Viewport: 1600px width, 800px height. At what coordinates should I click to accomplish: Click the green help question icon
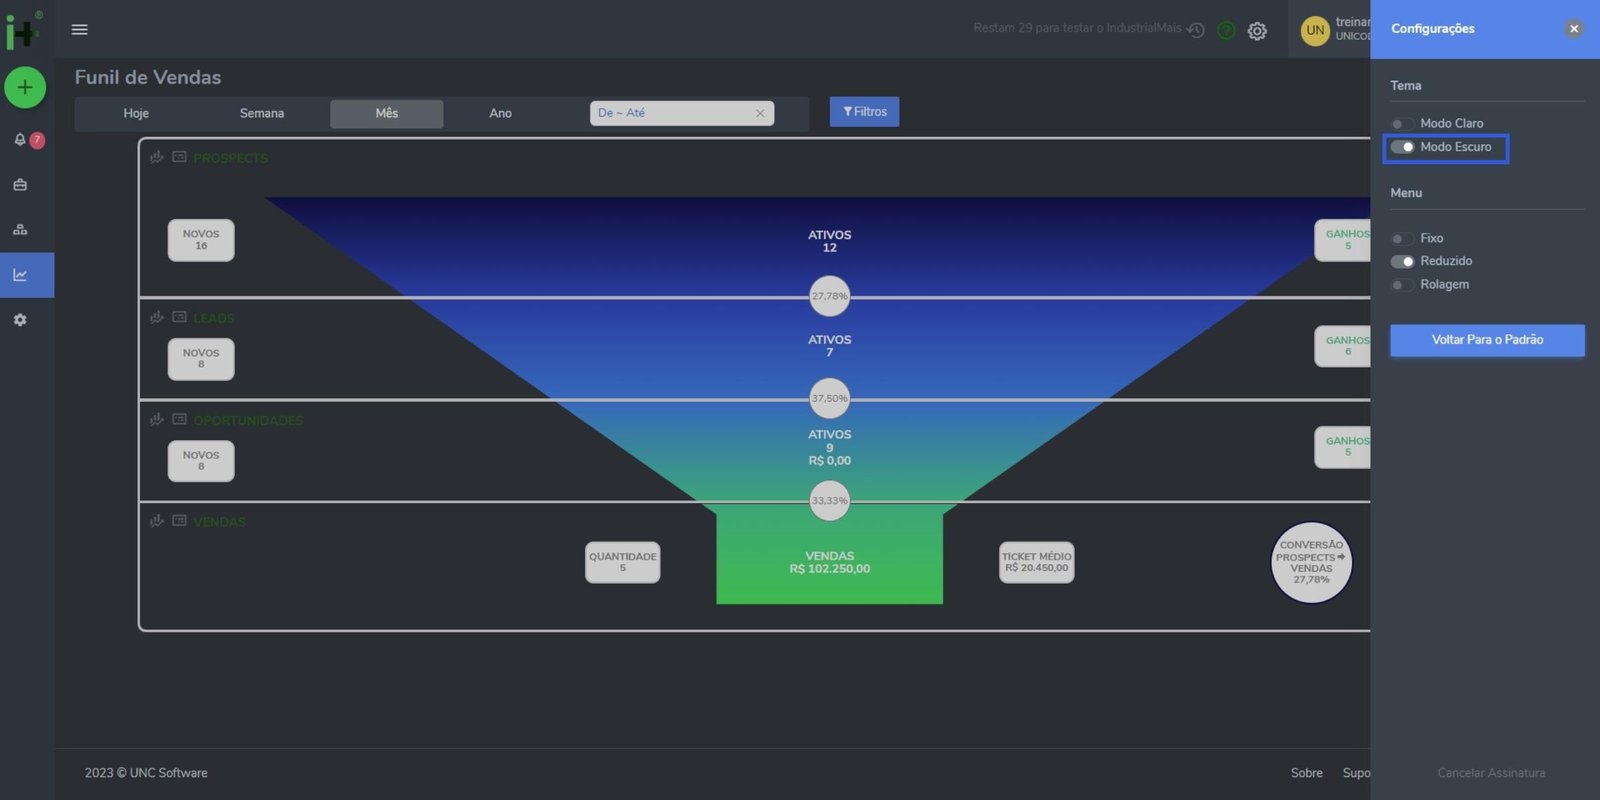1226,31
